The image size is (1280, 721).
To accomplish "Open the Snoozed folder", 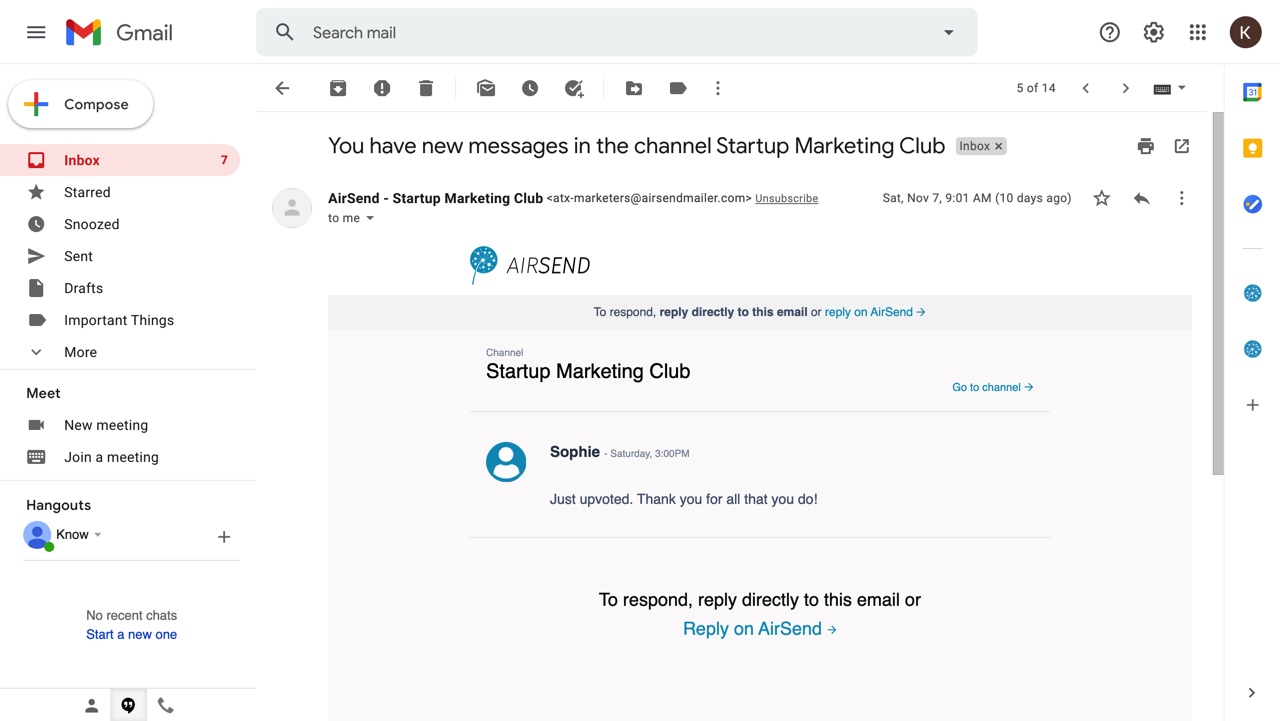I will (x=120, y=224).
